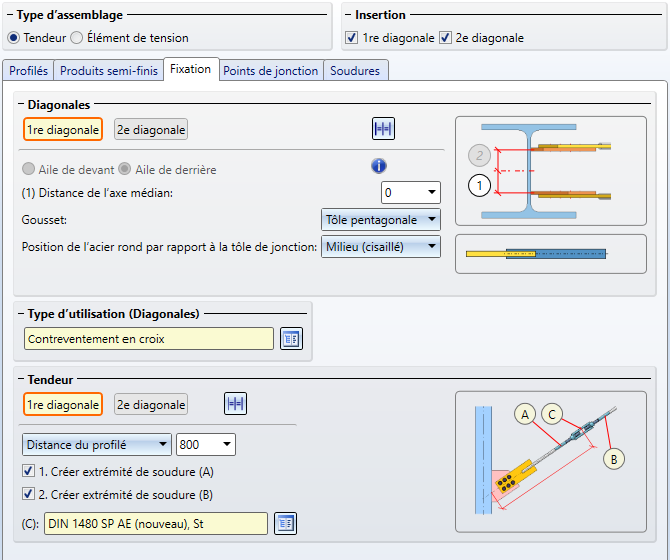
Task: Switch to the Profilés tab
Action: 28,71
